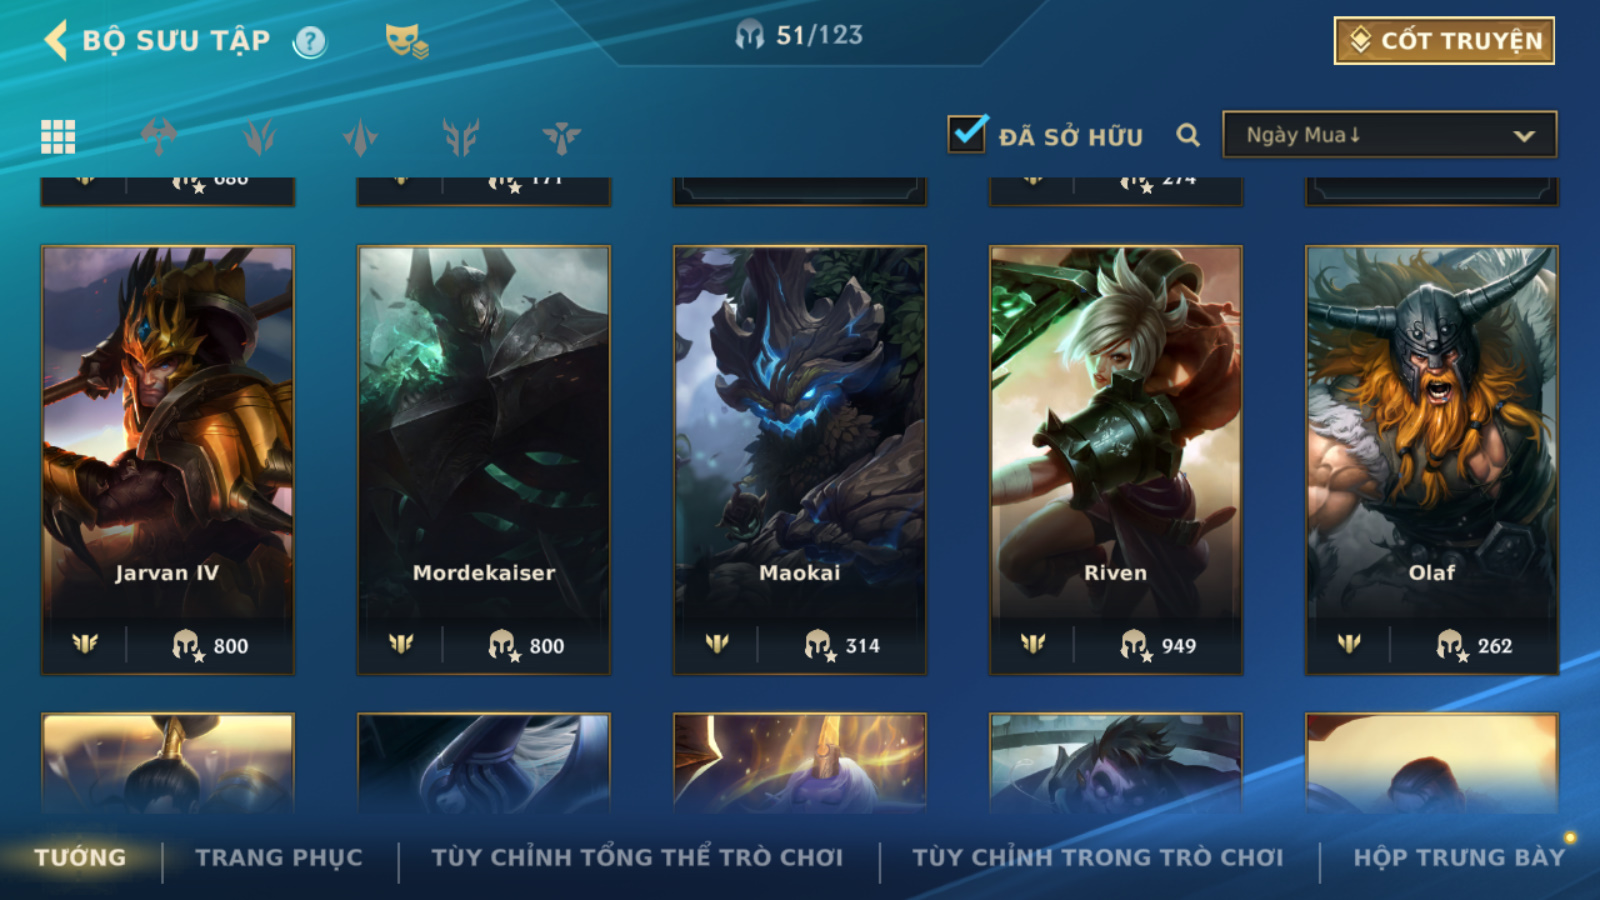Select the Tùy Chỉnh Tổng Thể Trò Chơi tab
Viewport: 1600px width, 900px height.
tap(637, 858)
